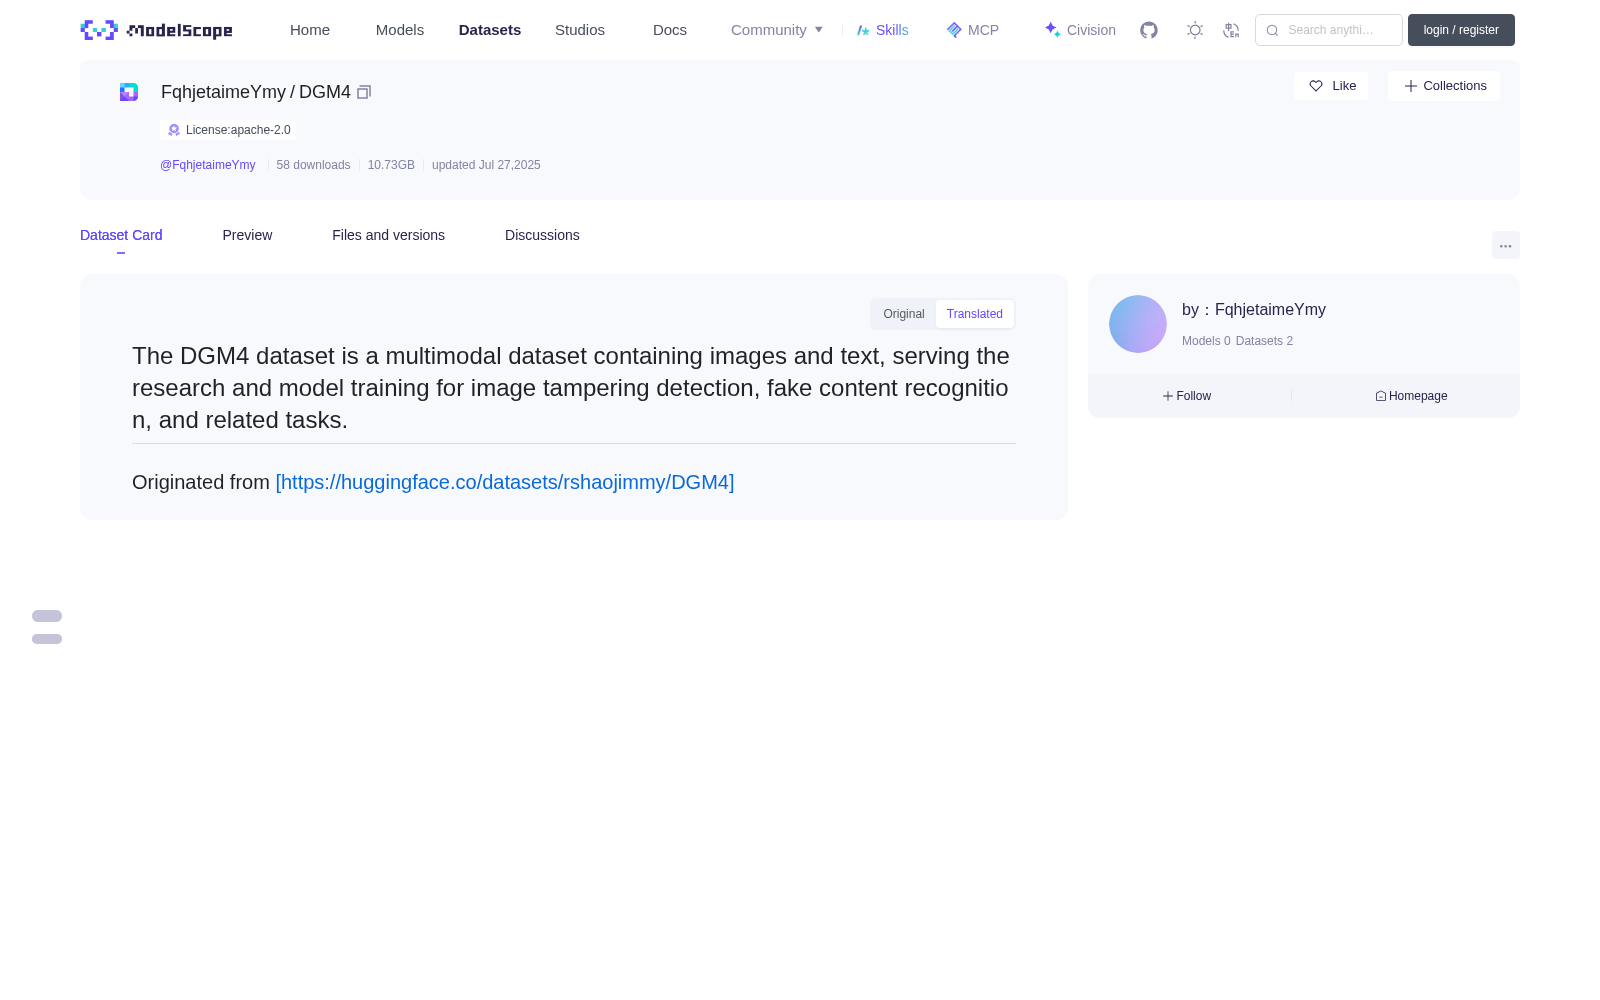Click the 'Datasets 2' count
The height and width of the screenshot is (1000, 1600).
[x=1264, y=341]
